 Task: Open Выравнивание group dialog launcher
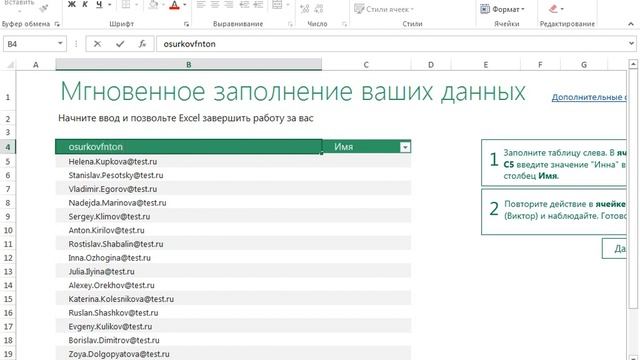point(290,24)
